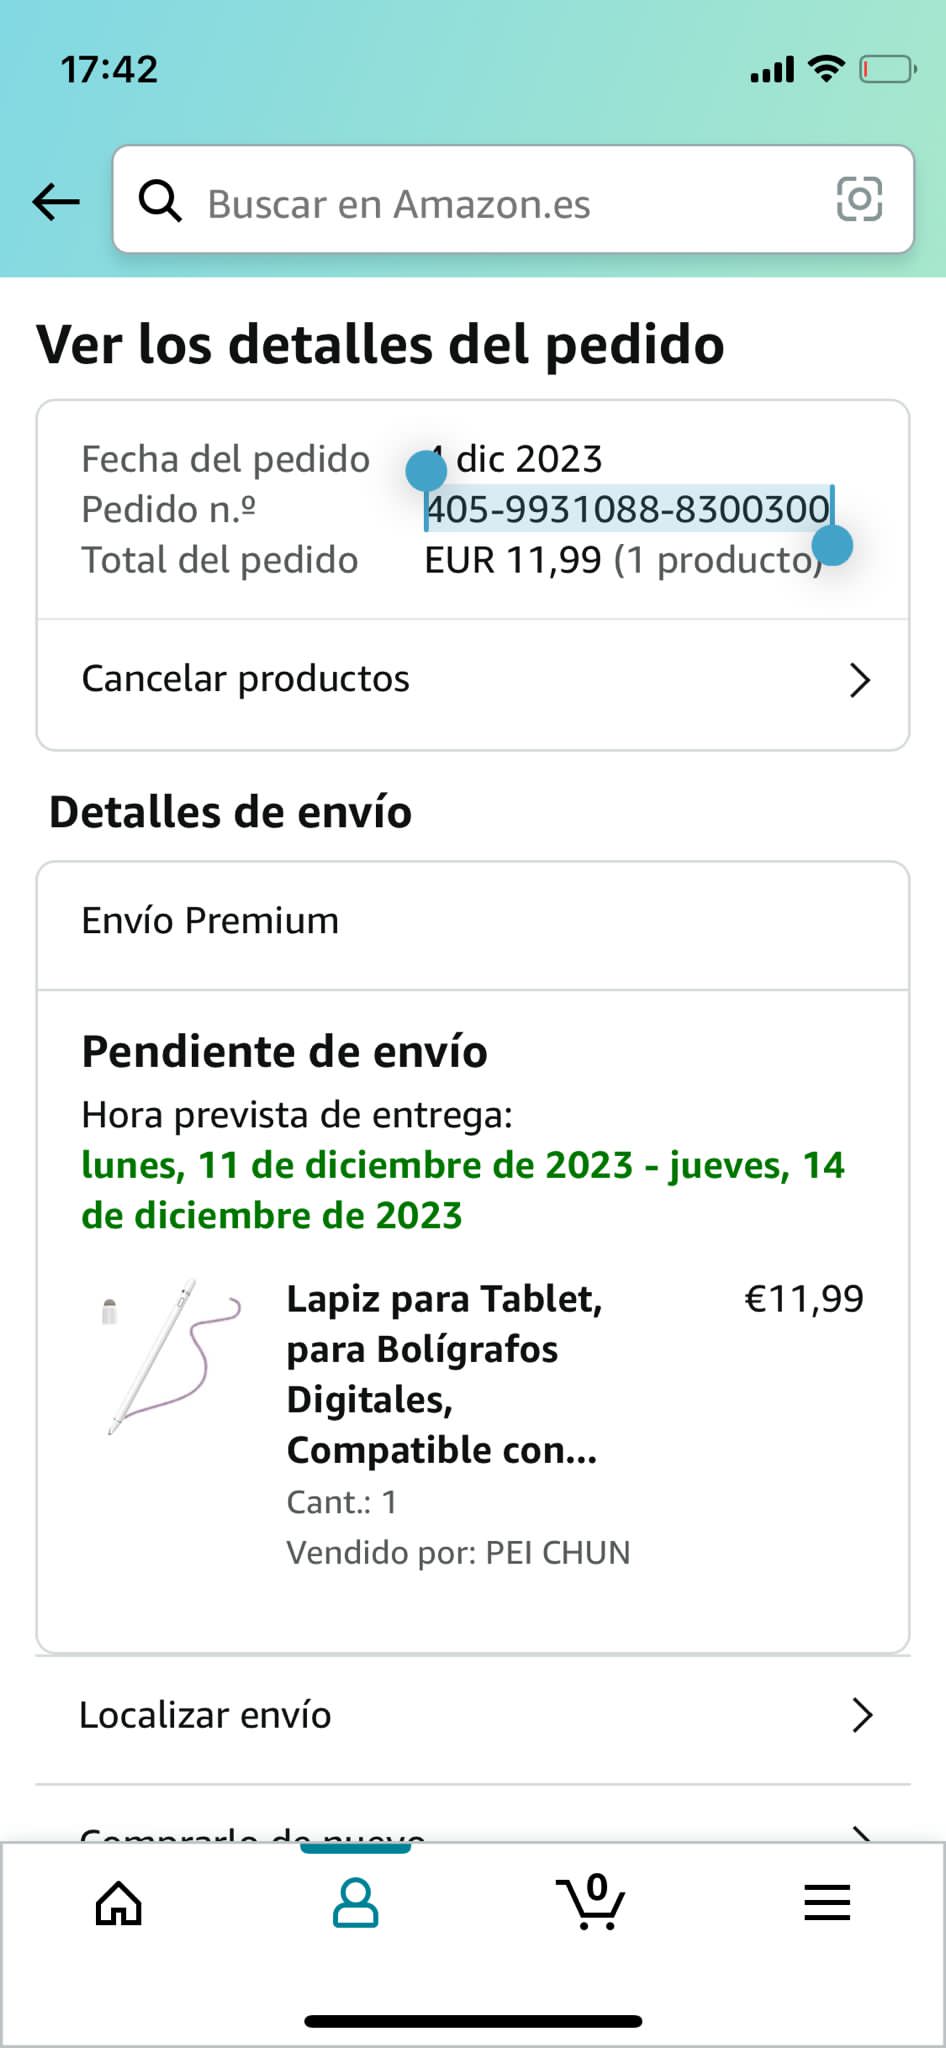This screenshot has height=2048, width=946.
Task: Open Cancelar productos
Action: 246,679
